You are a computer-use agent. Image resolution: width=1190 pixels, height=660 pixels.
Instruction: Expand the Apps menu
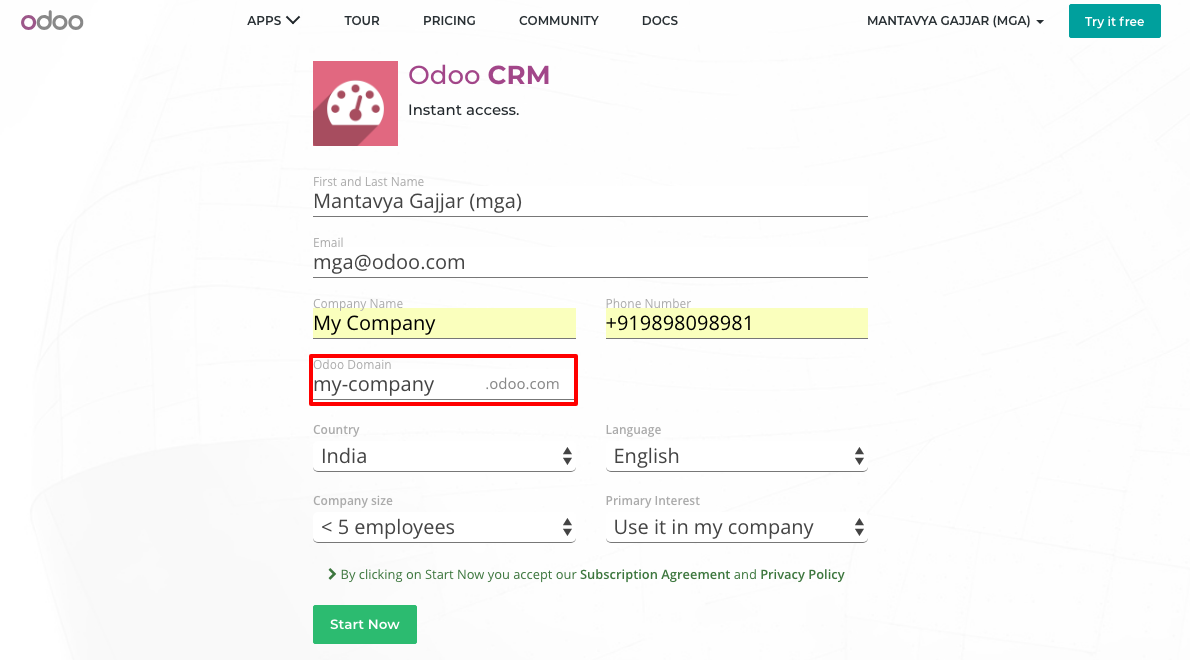pyautogui.click(x=273, y=21)
